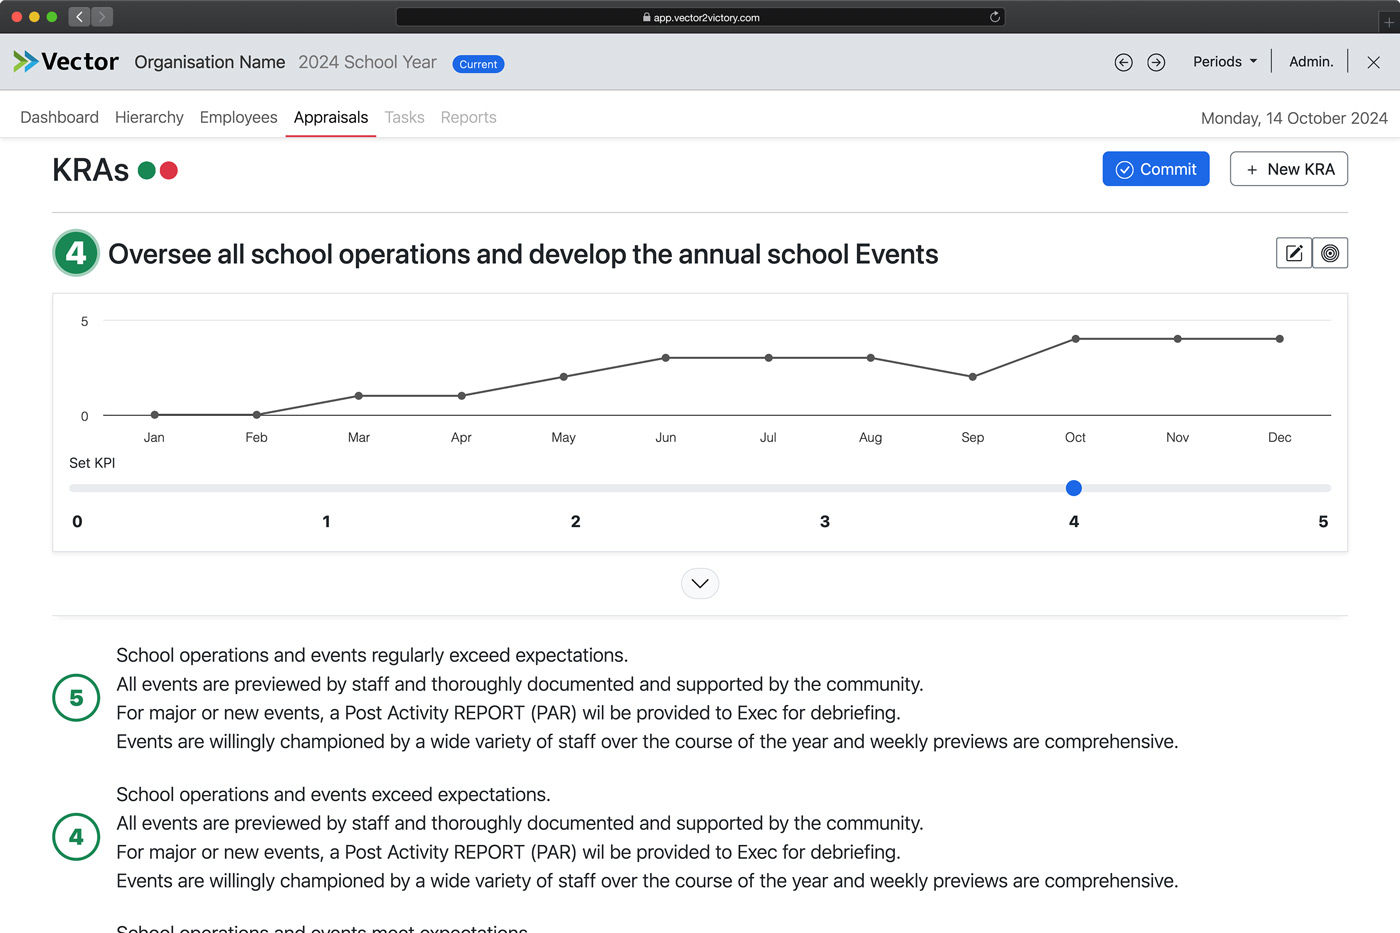1400x933 pixels.
Task: Click browser forward navigation button
Action: (x=102, y=17)
